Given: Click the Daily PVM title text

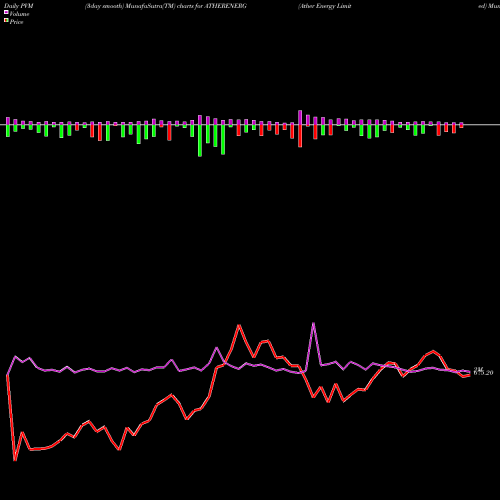Looking at the screenshot, I should (19, 6).
